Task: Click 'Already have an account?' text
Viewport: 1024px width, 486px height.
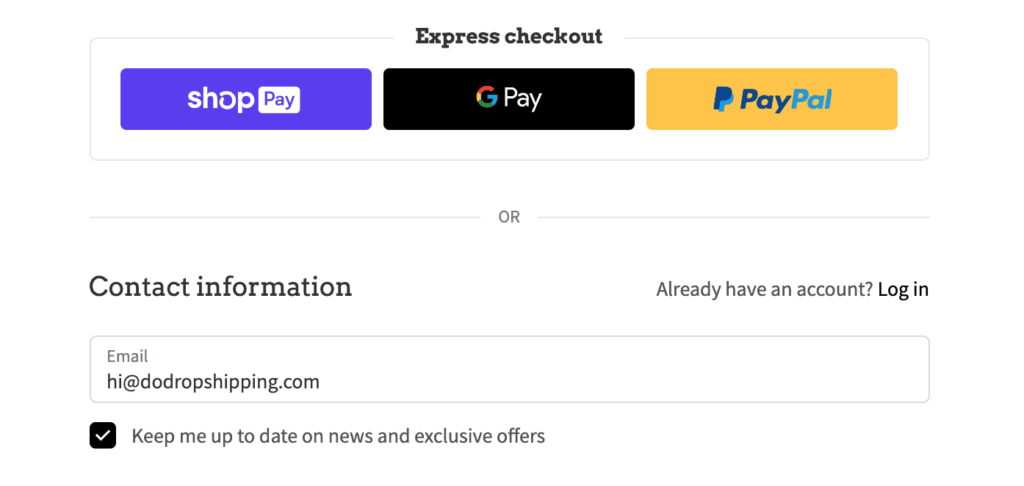Action: click(764, 289)
